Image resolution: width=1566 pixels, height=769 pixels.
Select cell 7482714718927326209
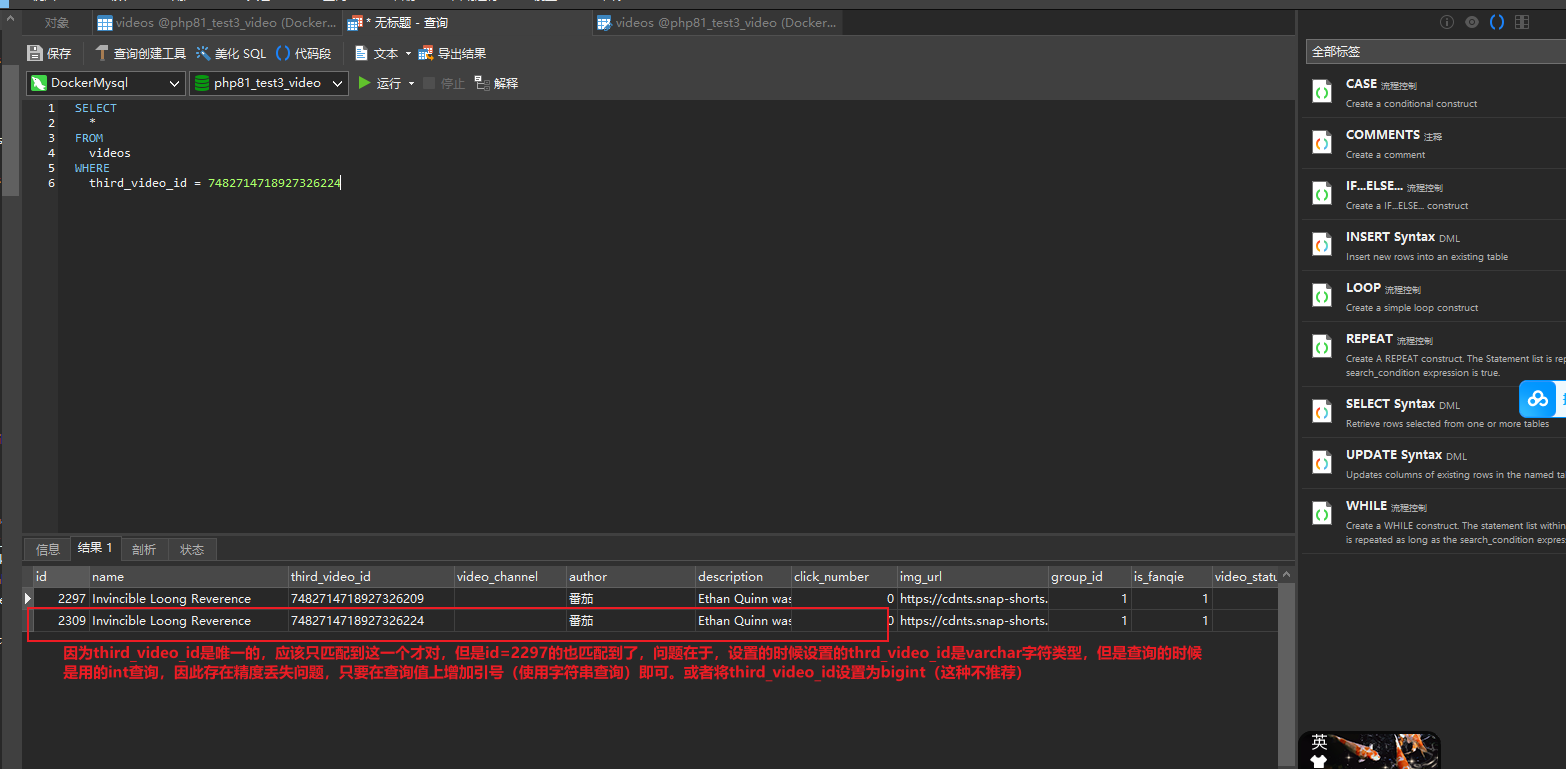pyautogui.click(x=370, y=598)
